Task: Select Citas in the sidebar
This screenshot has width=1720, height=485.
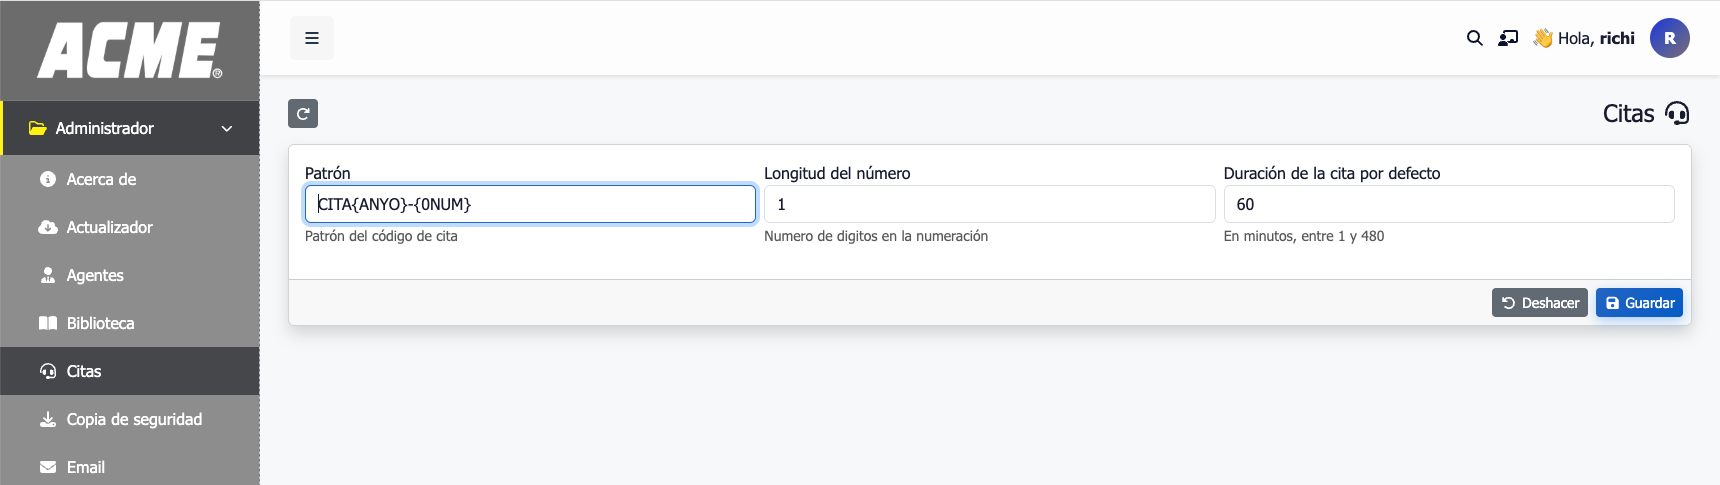Action: (x=84, y=372)
